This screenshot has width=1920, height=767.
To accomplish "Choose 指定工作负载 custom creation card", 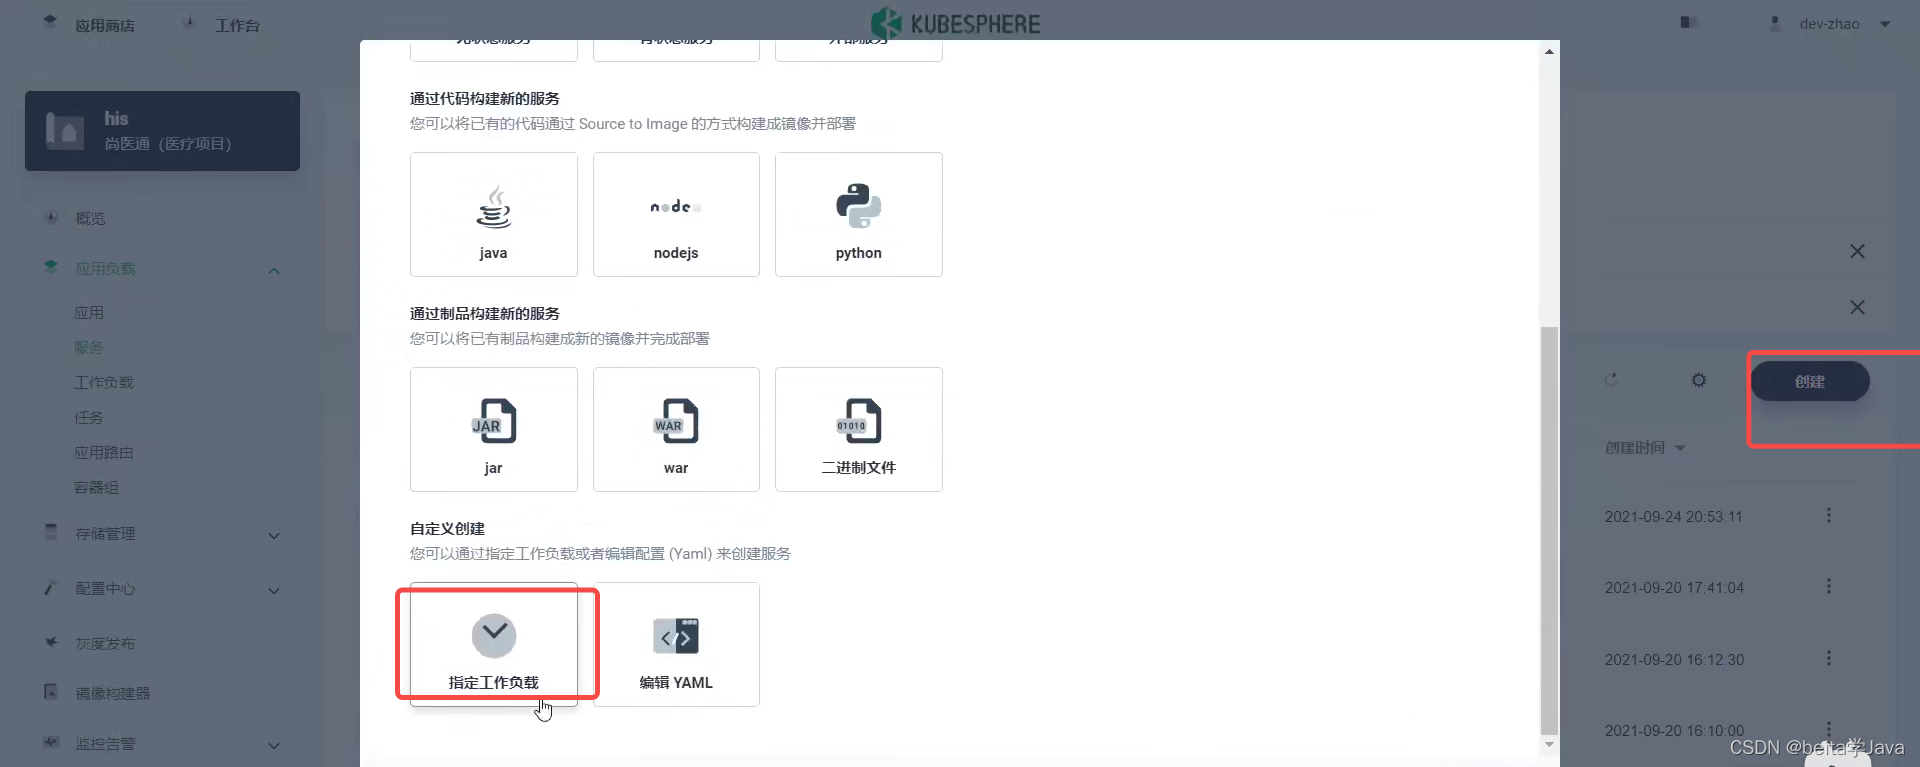I will pyautogui.click(x=493, y=644).
